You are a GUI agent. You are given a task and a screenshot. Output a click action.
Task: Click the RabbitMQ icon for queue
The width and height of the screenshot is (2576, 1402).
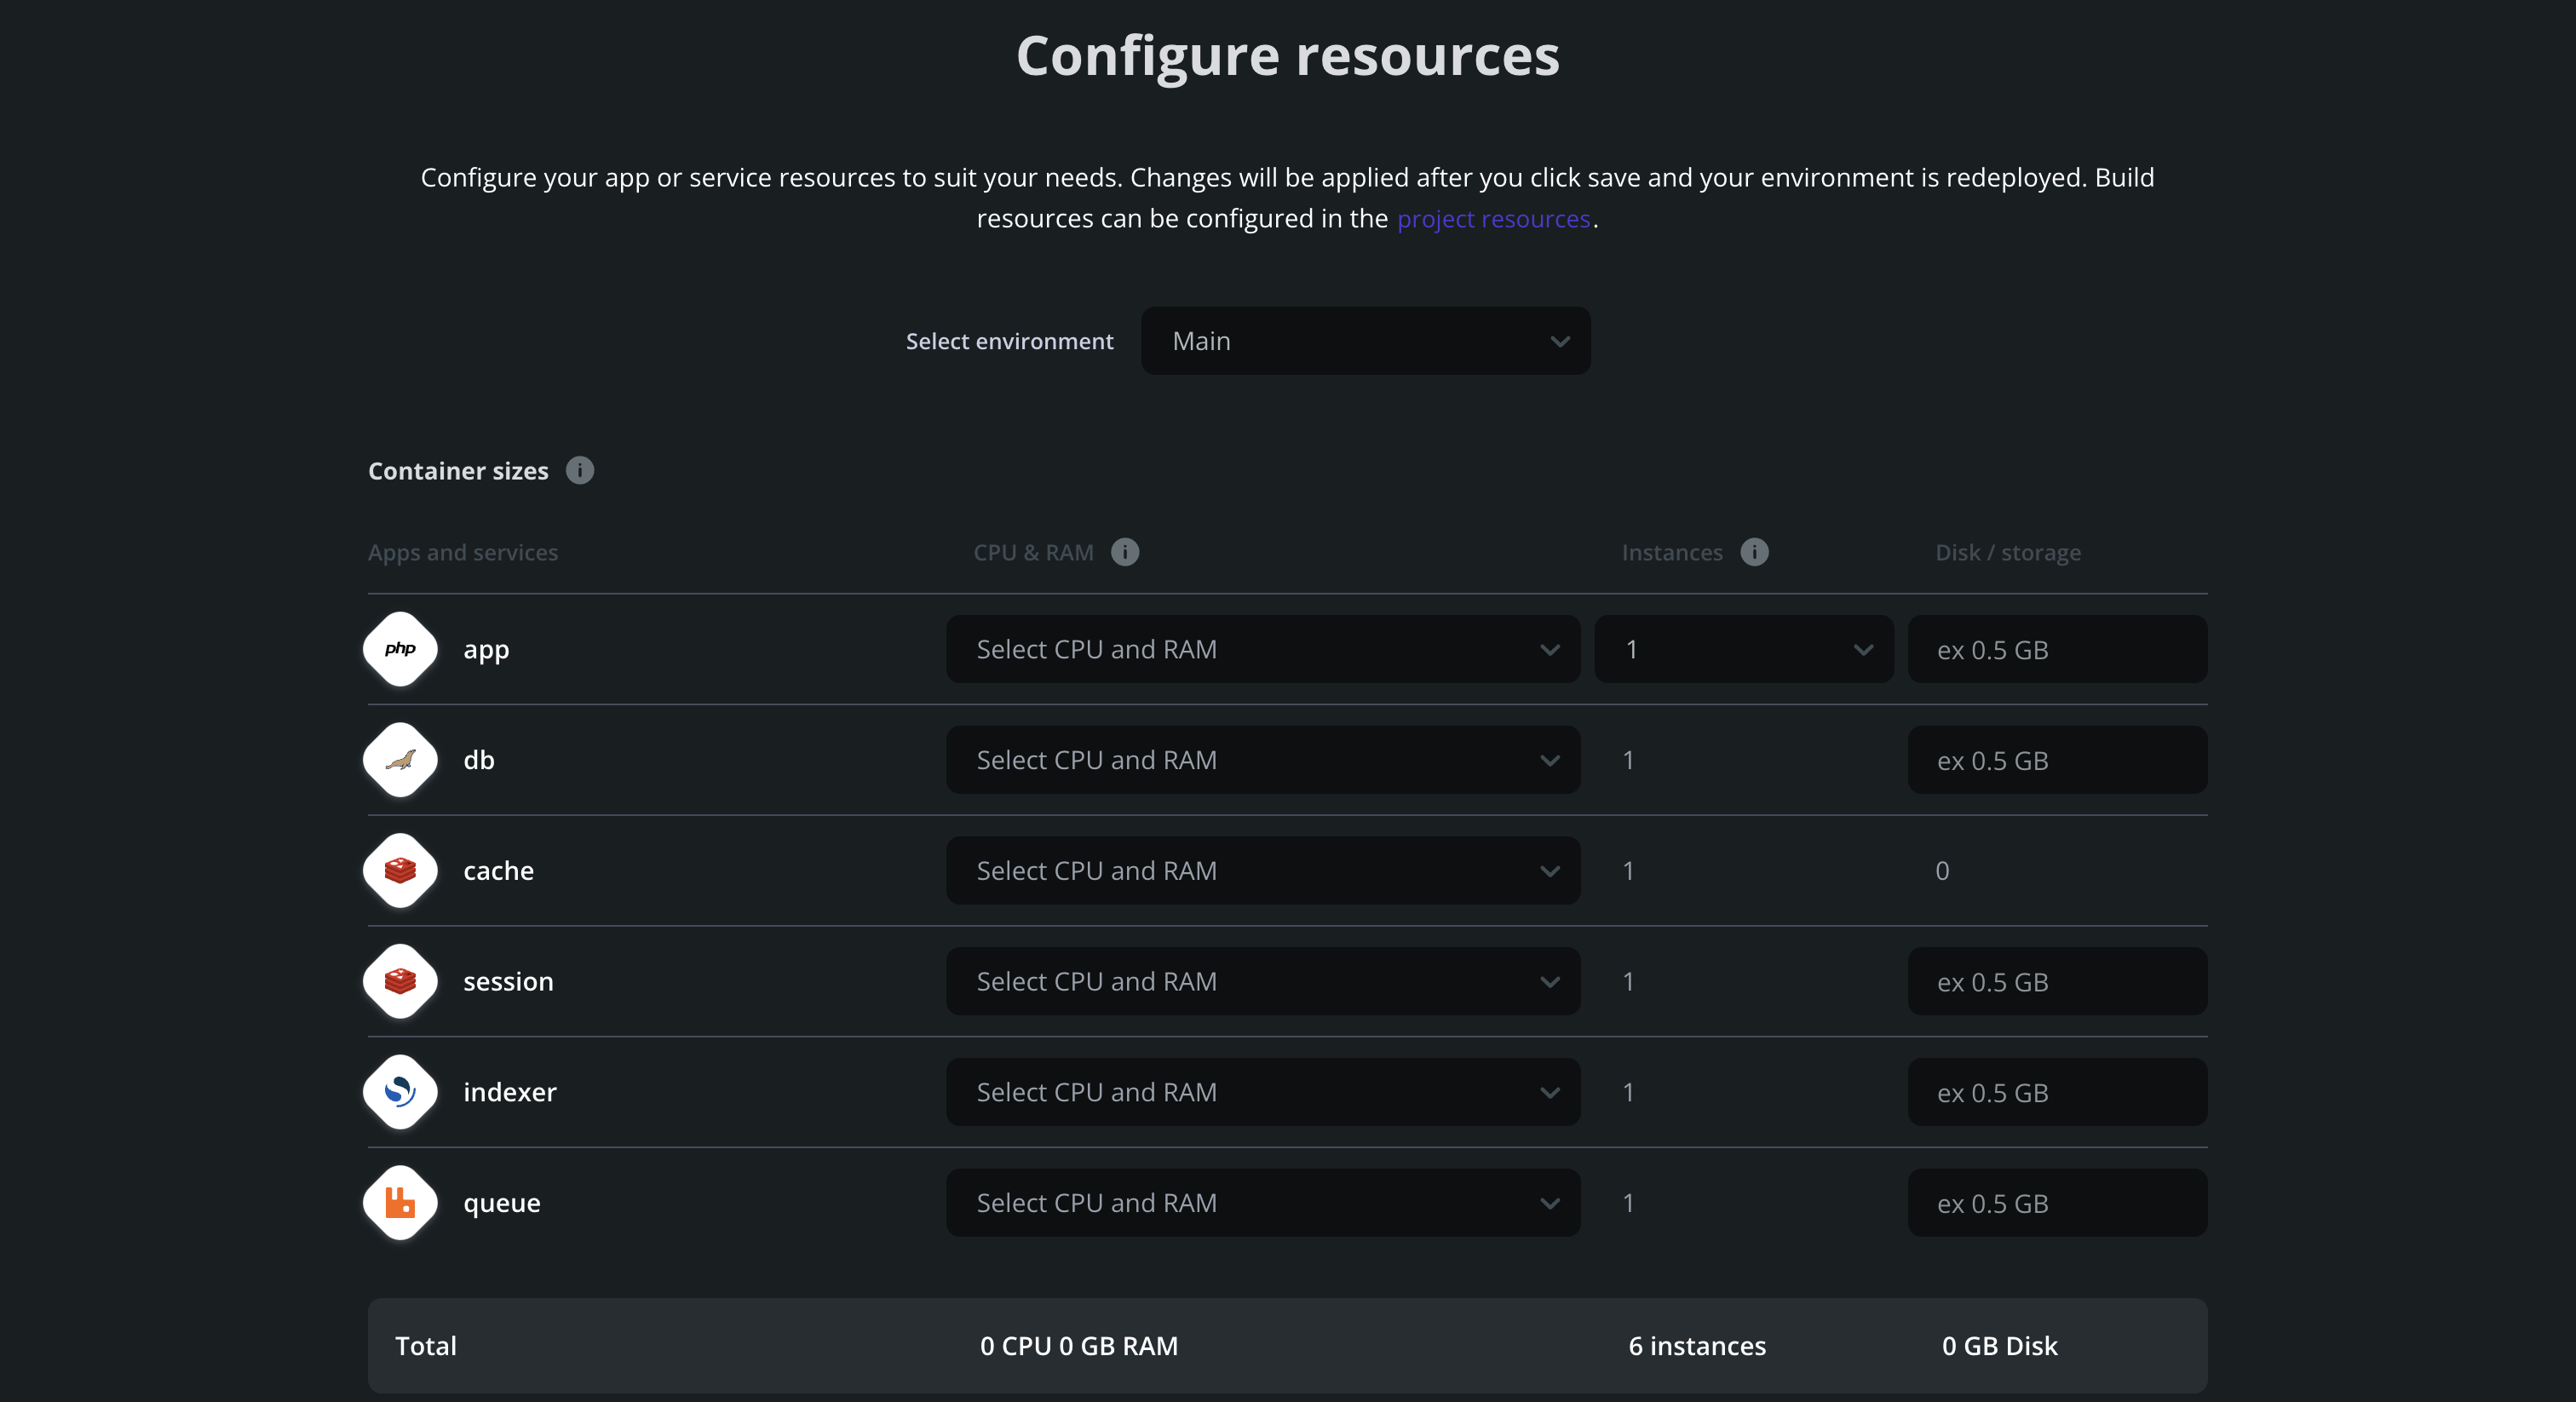400,1203
